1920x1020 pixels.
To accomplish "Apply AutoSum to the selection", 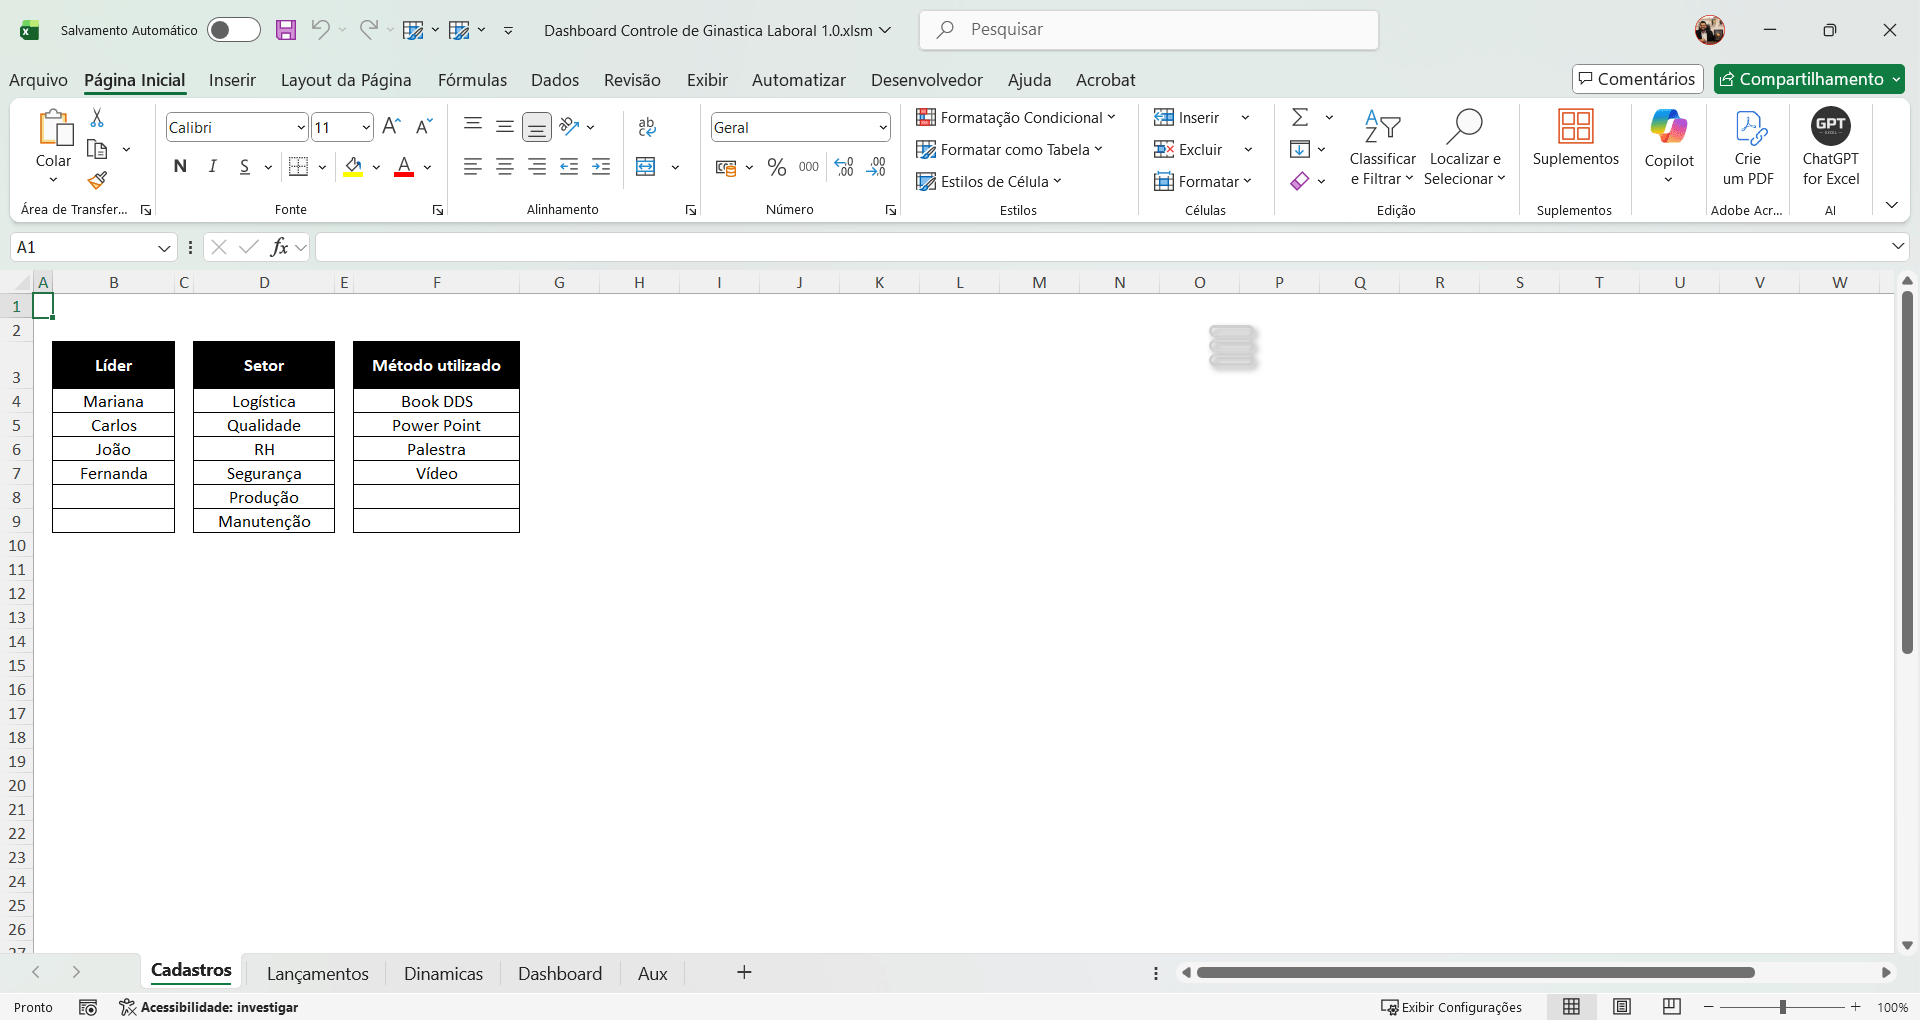I will [x=1300, y=117].
